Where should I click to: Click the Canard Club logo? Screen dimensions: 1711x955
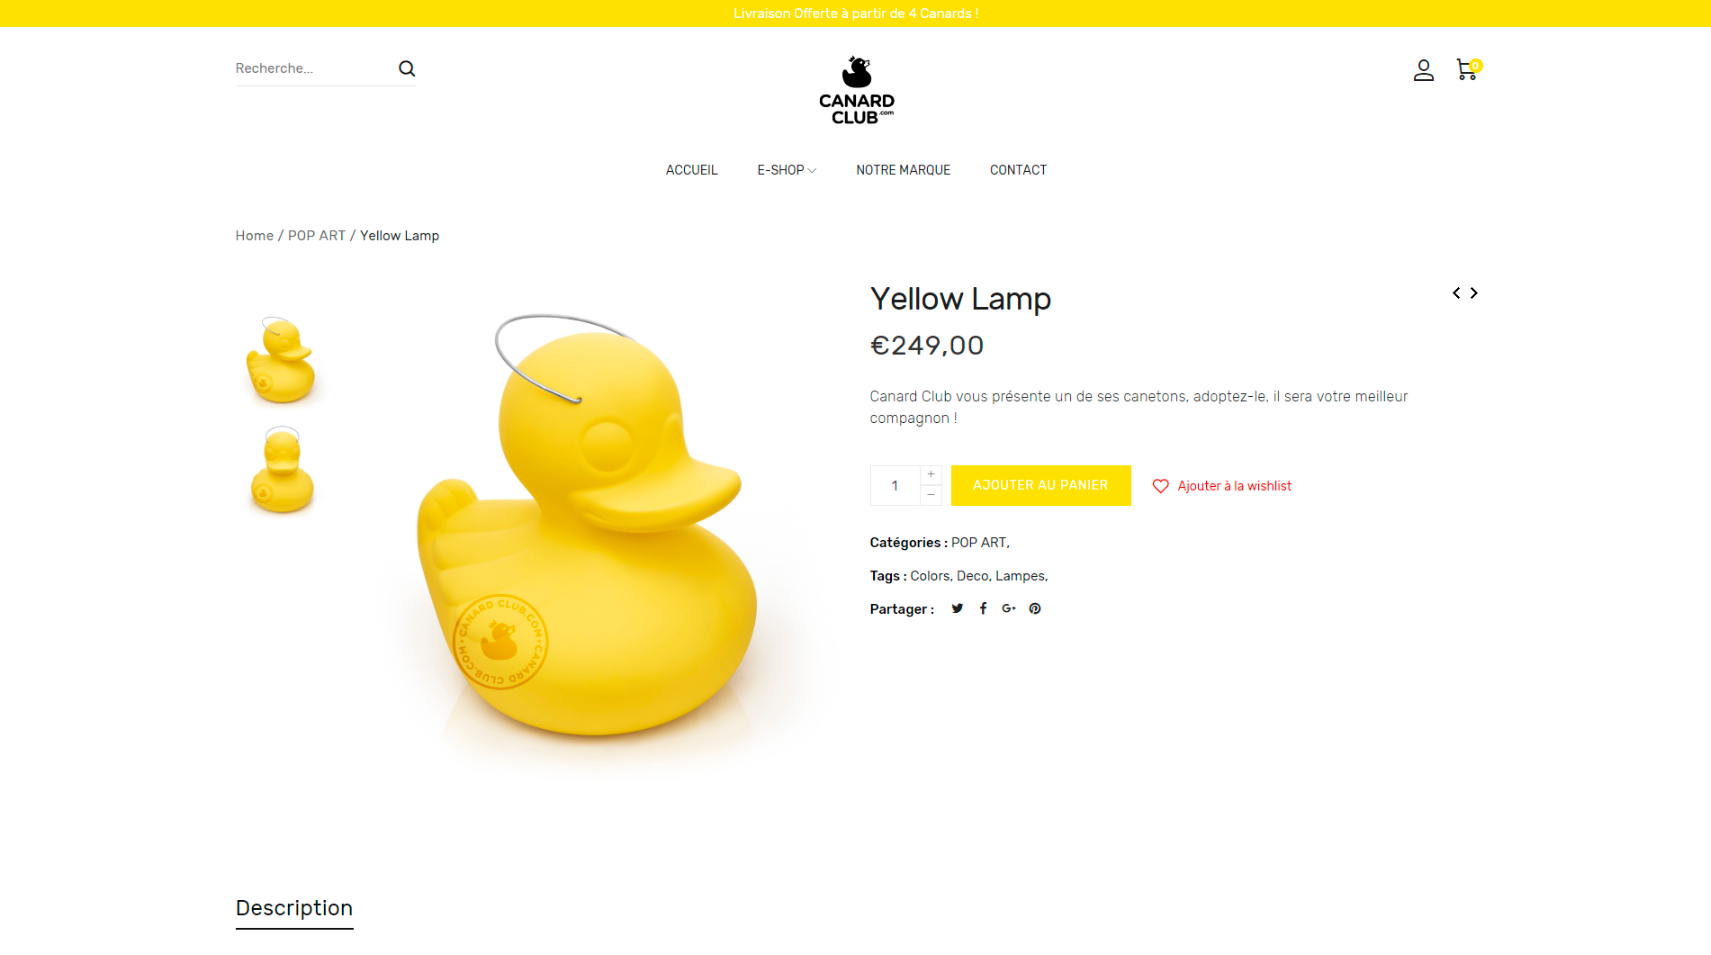[x=856, y=90]
